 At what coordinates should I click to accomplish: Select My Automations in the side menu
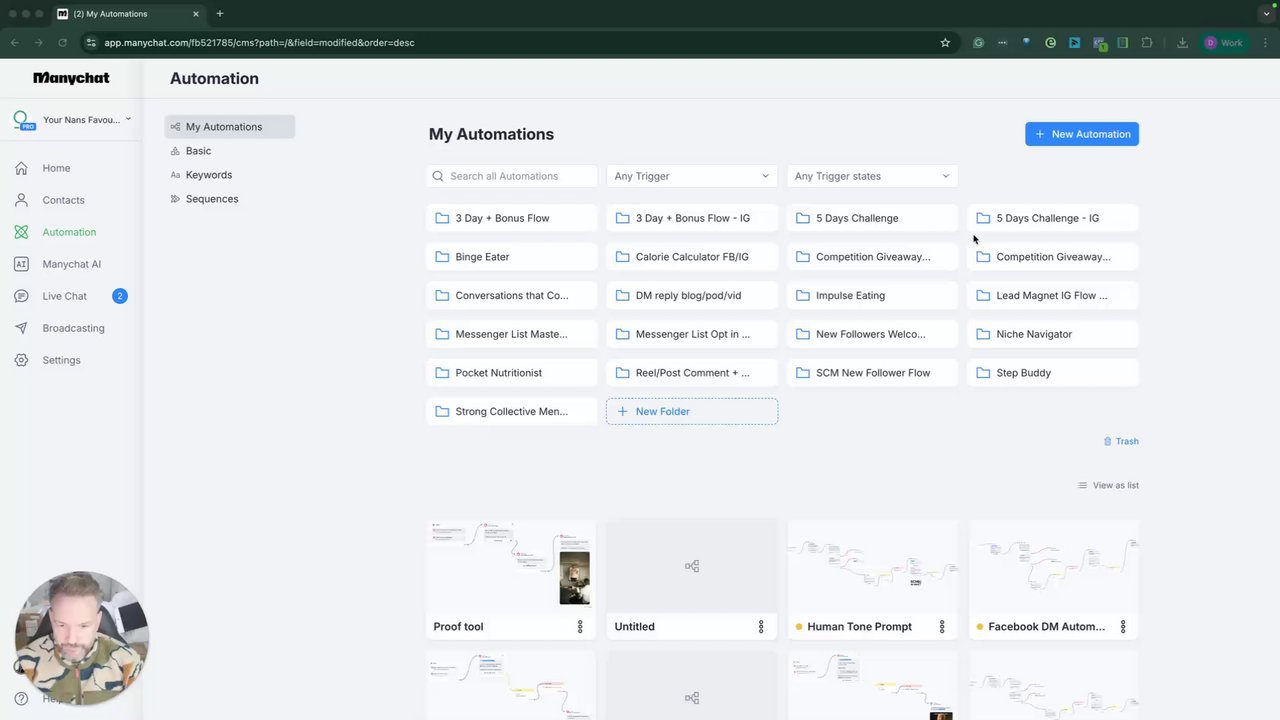(230, 127)
